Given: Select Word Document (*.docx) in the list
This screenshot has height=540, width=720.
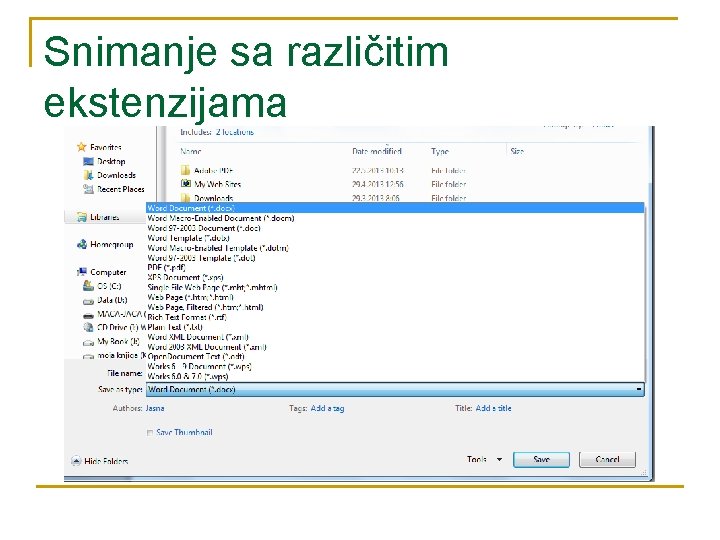Looking at the screenshot, I should click(395, 208).
